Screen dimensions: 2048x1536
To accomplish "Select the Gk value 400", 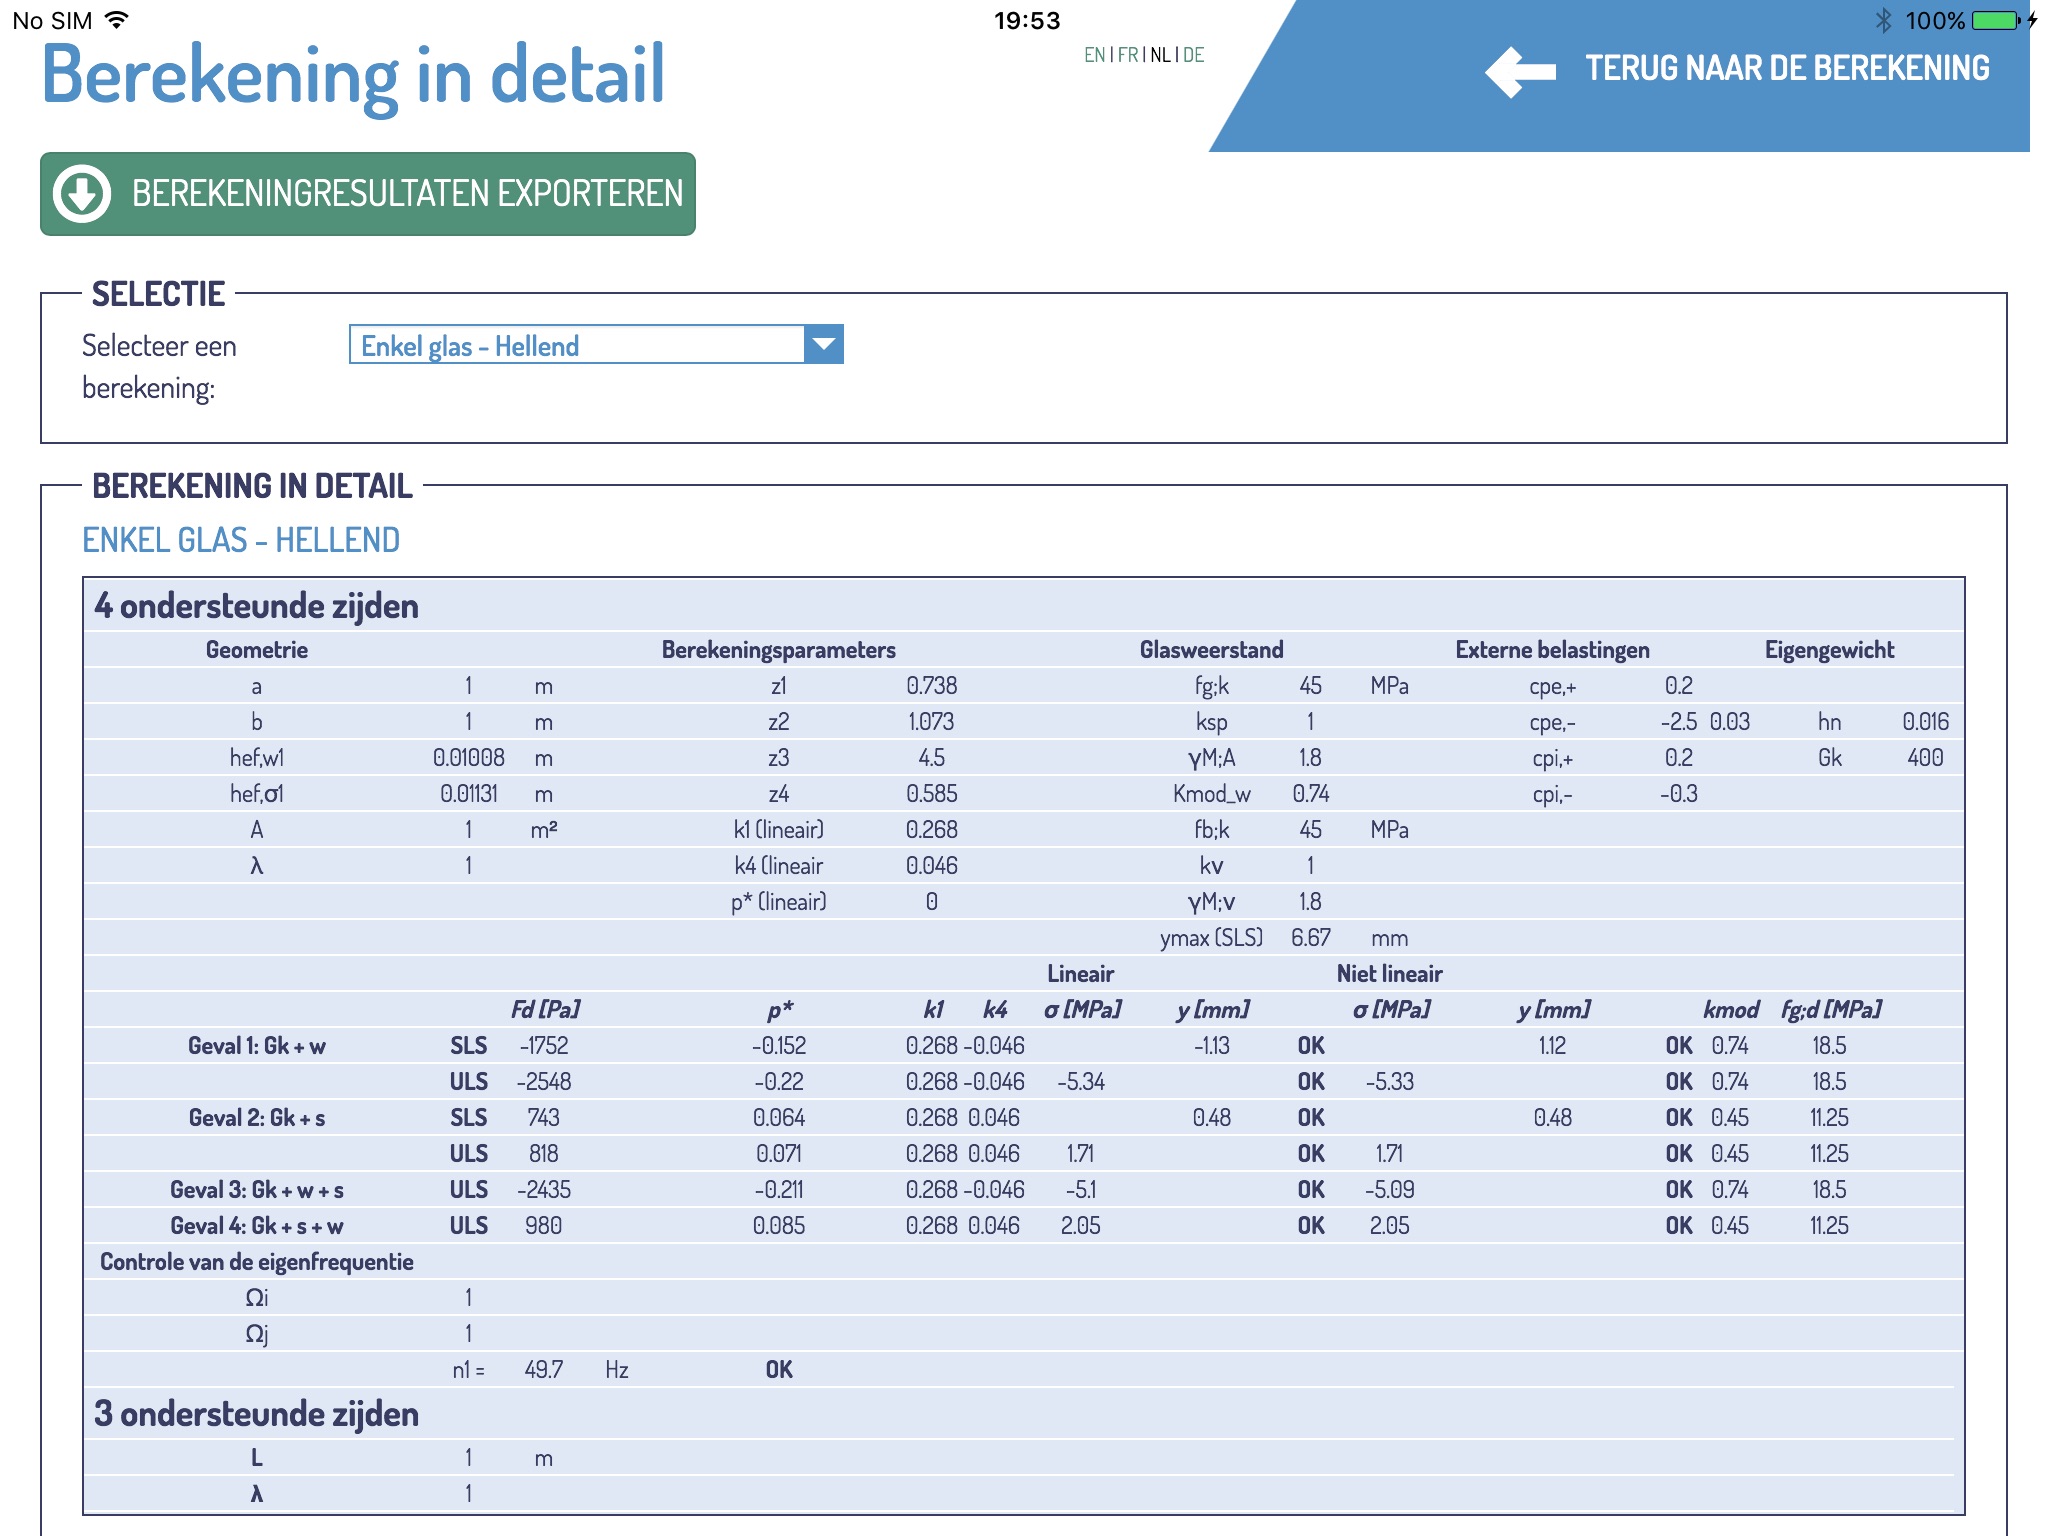I will 1926,758.
